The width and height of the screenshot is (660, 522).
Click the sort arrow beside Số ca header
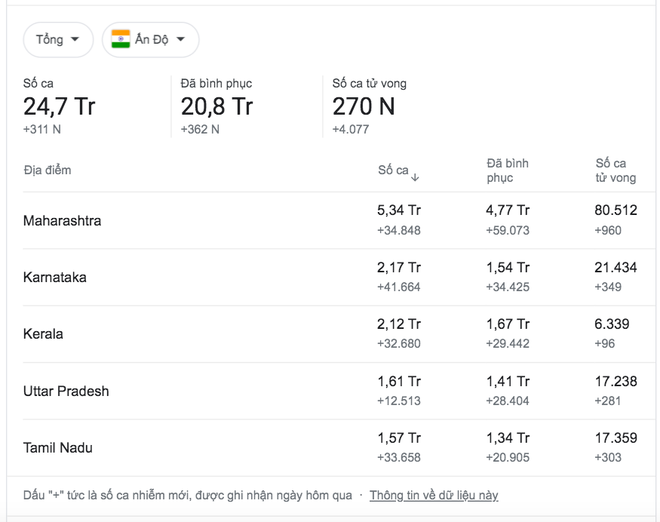(415, 177)
